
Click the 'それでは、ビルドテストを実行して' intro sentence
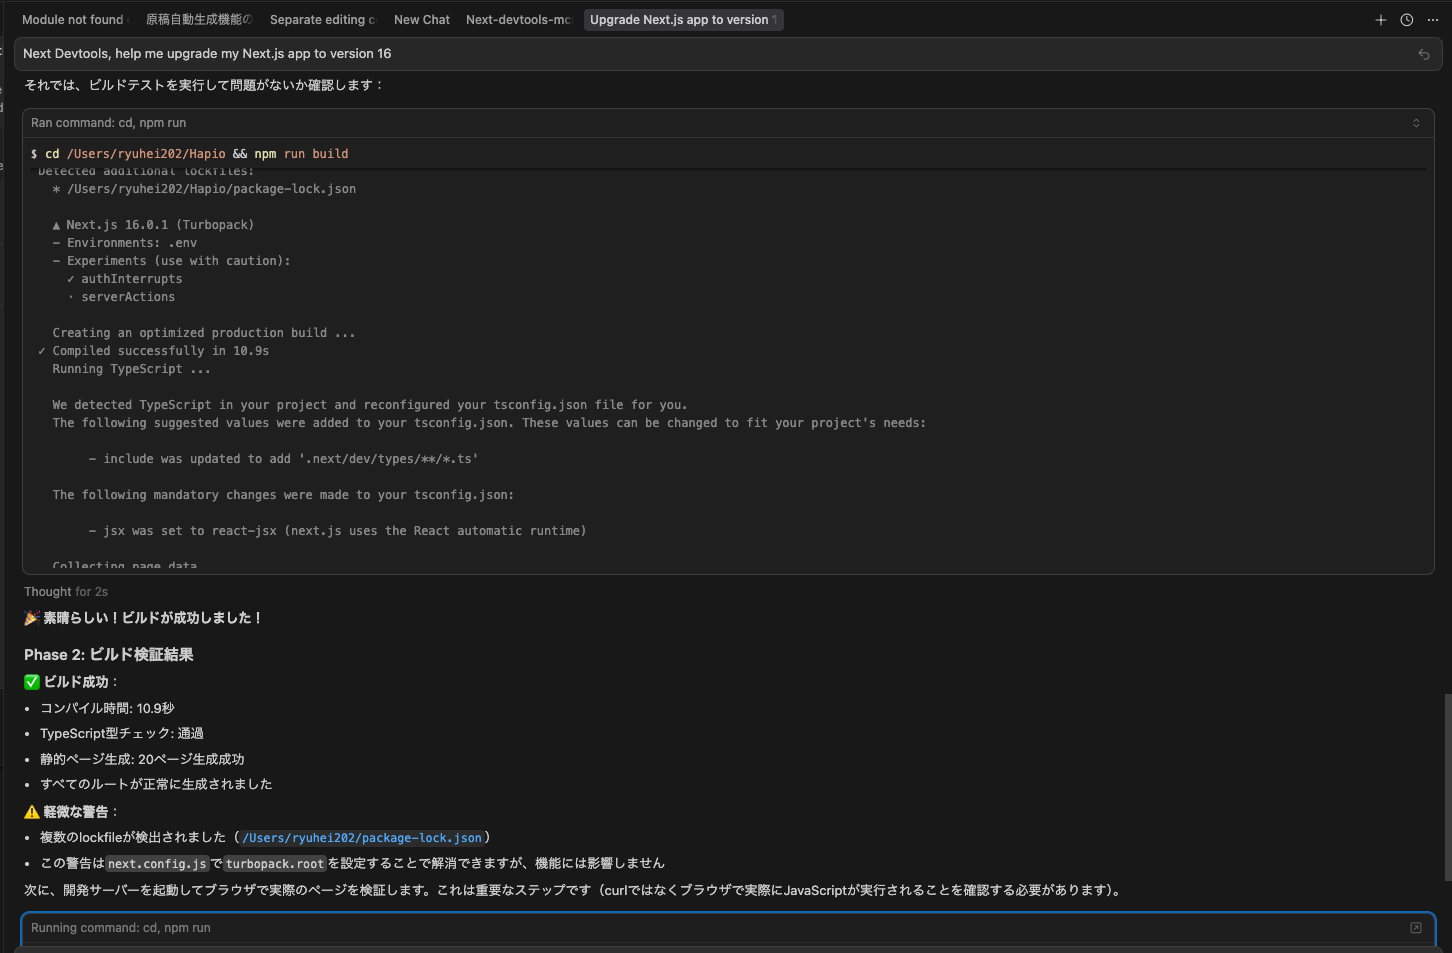tap(204, 85)
